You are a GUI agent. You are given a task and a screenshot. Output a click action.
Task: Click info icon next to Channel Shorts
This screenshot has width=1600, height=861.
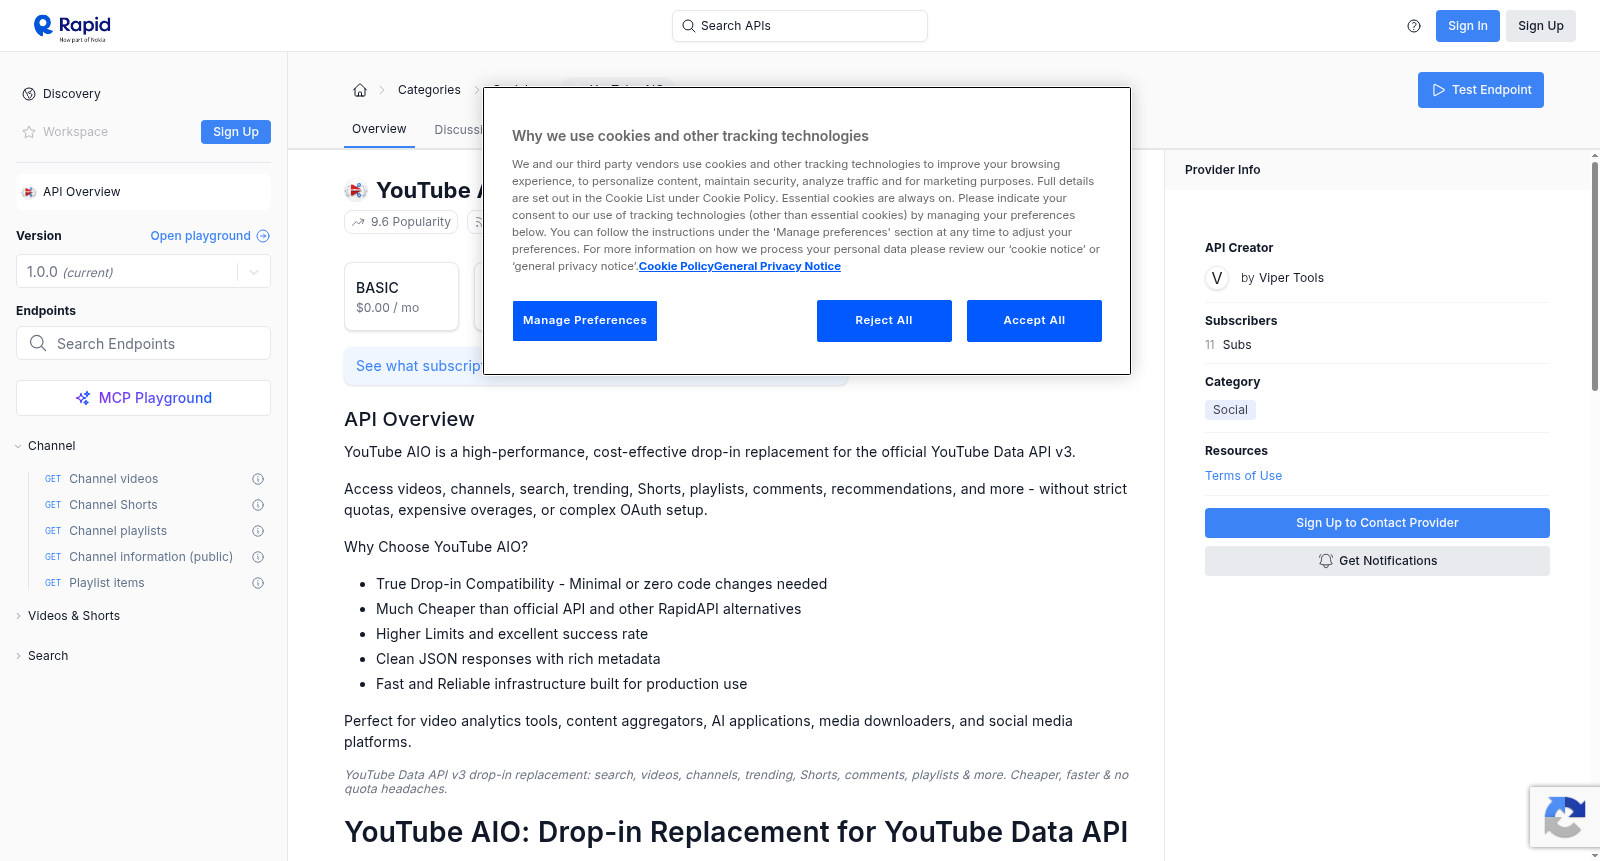(258, 505)
